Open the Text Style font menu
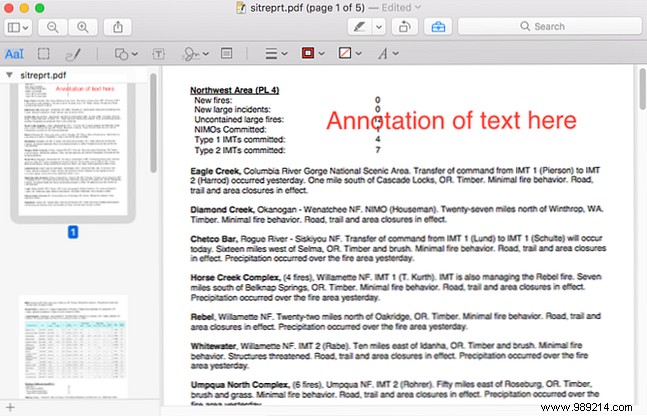Image resolution: width=647 pixels, height=416 pixels. pyautogui.click(x=388, y=53)
